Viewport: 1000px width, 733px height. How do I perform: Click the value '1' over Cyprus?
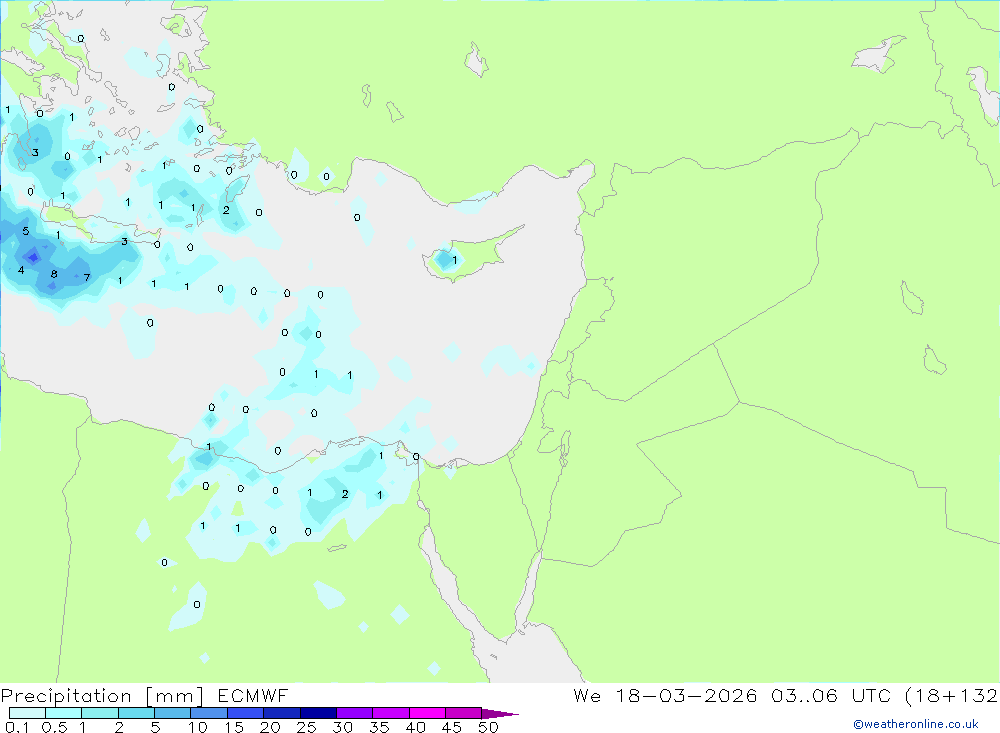point(455,260)
